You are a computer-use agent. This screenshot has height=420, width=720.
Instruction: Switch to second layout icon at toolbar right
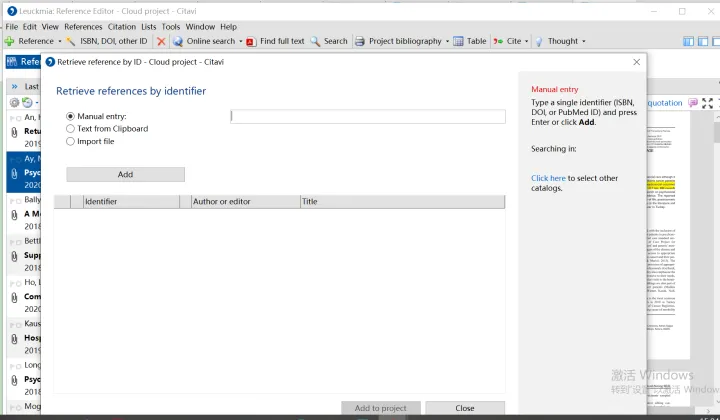[x=703, y=41]
